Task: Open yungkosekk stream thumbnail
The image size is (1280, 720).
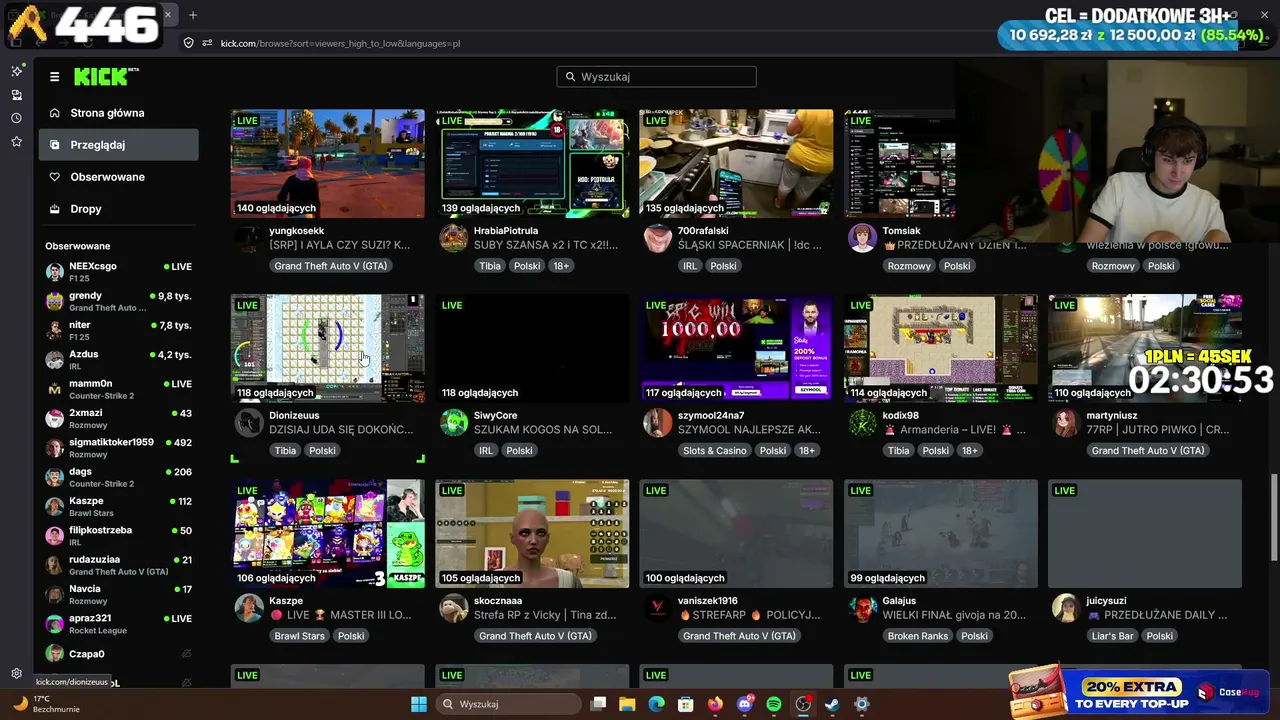Action: (x=328, y=163)
